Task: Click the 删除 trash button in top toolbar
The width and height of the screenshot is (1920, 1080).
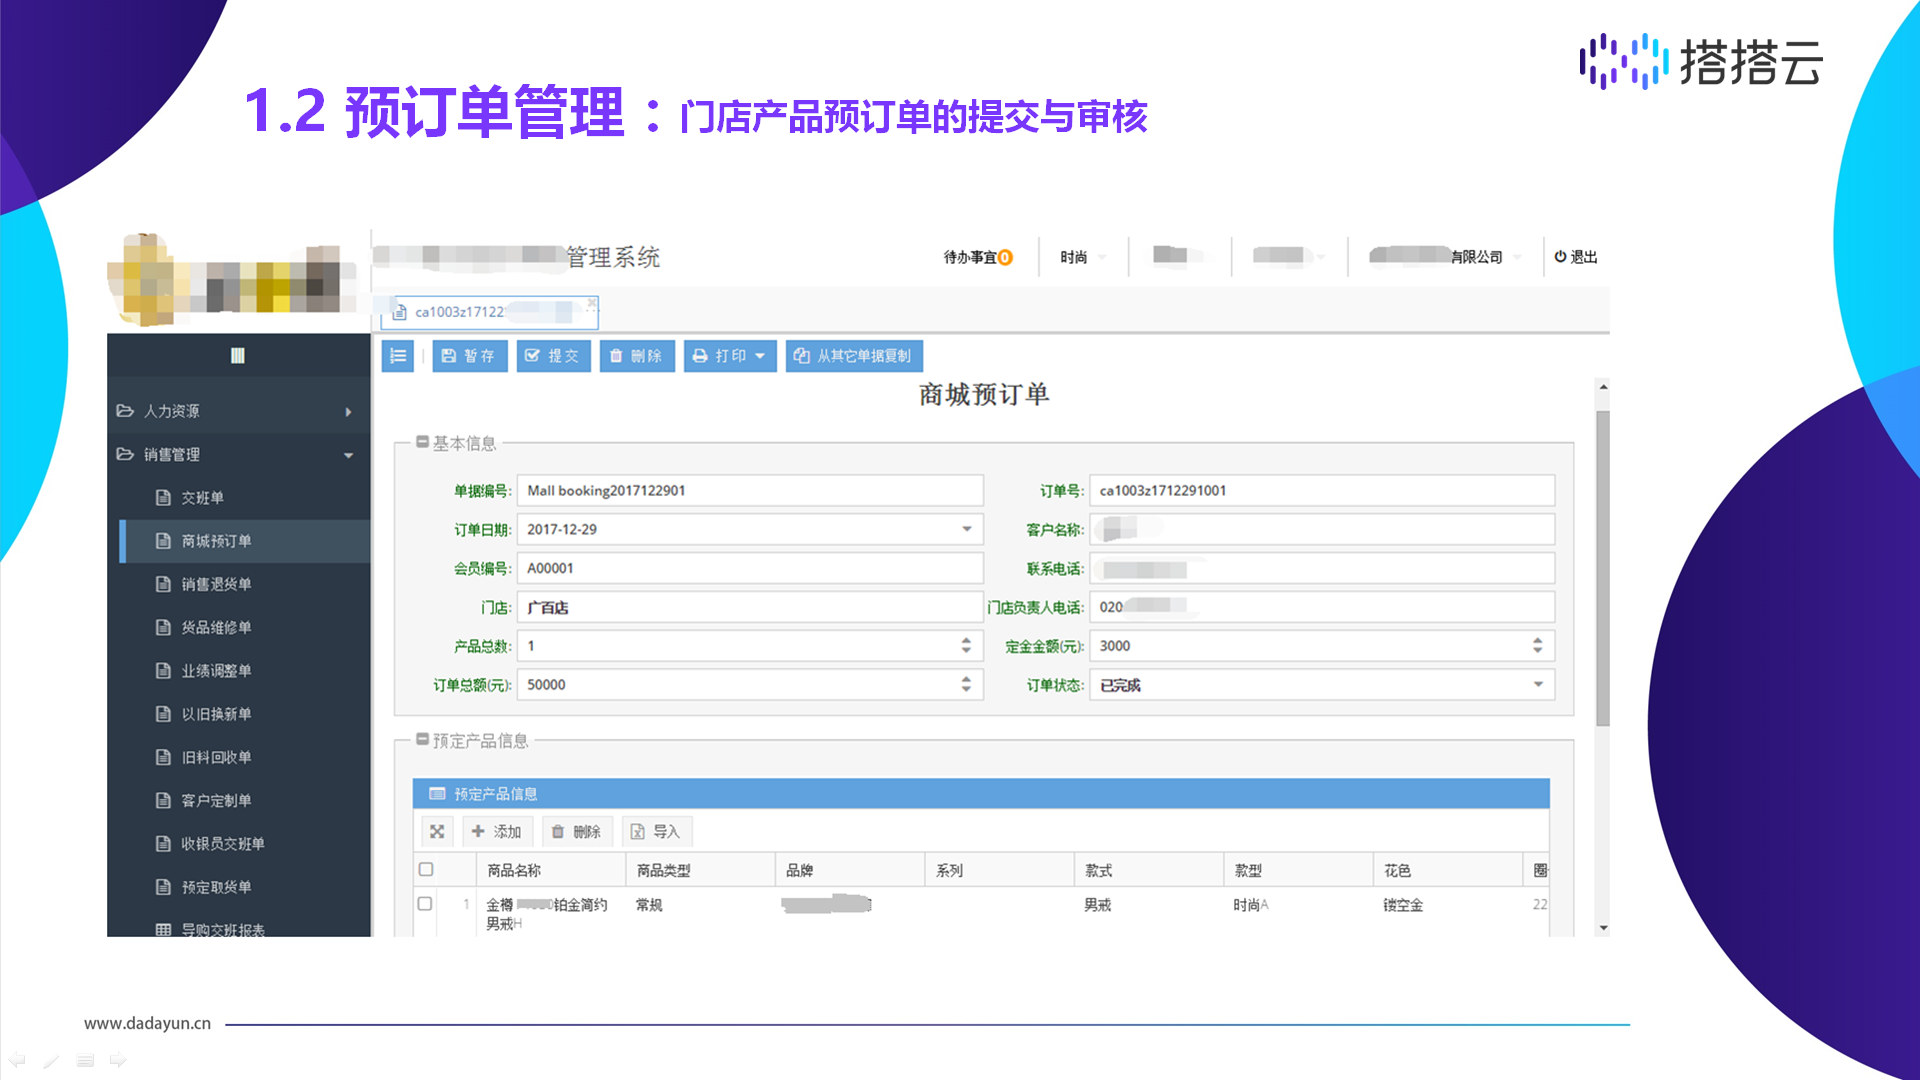Action: [x=636, y=356]
